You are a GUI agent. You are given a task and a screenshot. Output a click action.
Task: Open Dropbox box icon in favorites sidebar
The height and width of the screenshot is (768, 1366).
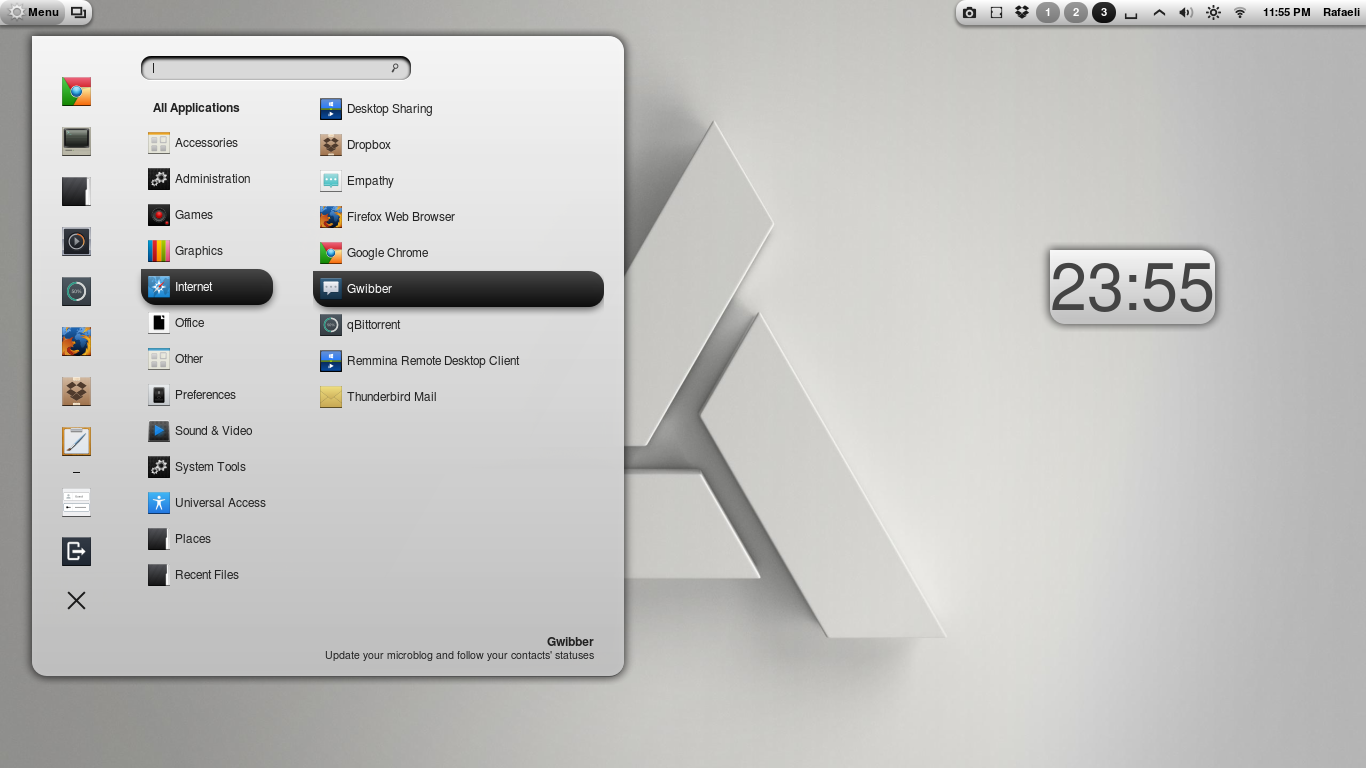[x=76, y=391]
